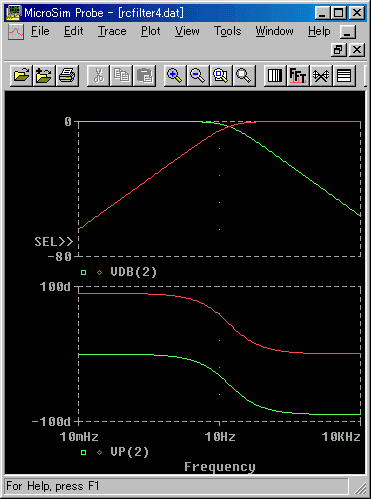
Task: Open the document control menu icon
Action: point(16,32)
